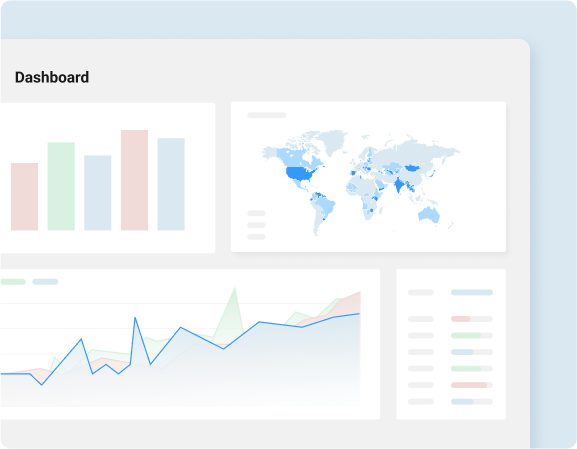Toggle the green legend pill above line chart

13,282
